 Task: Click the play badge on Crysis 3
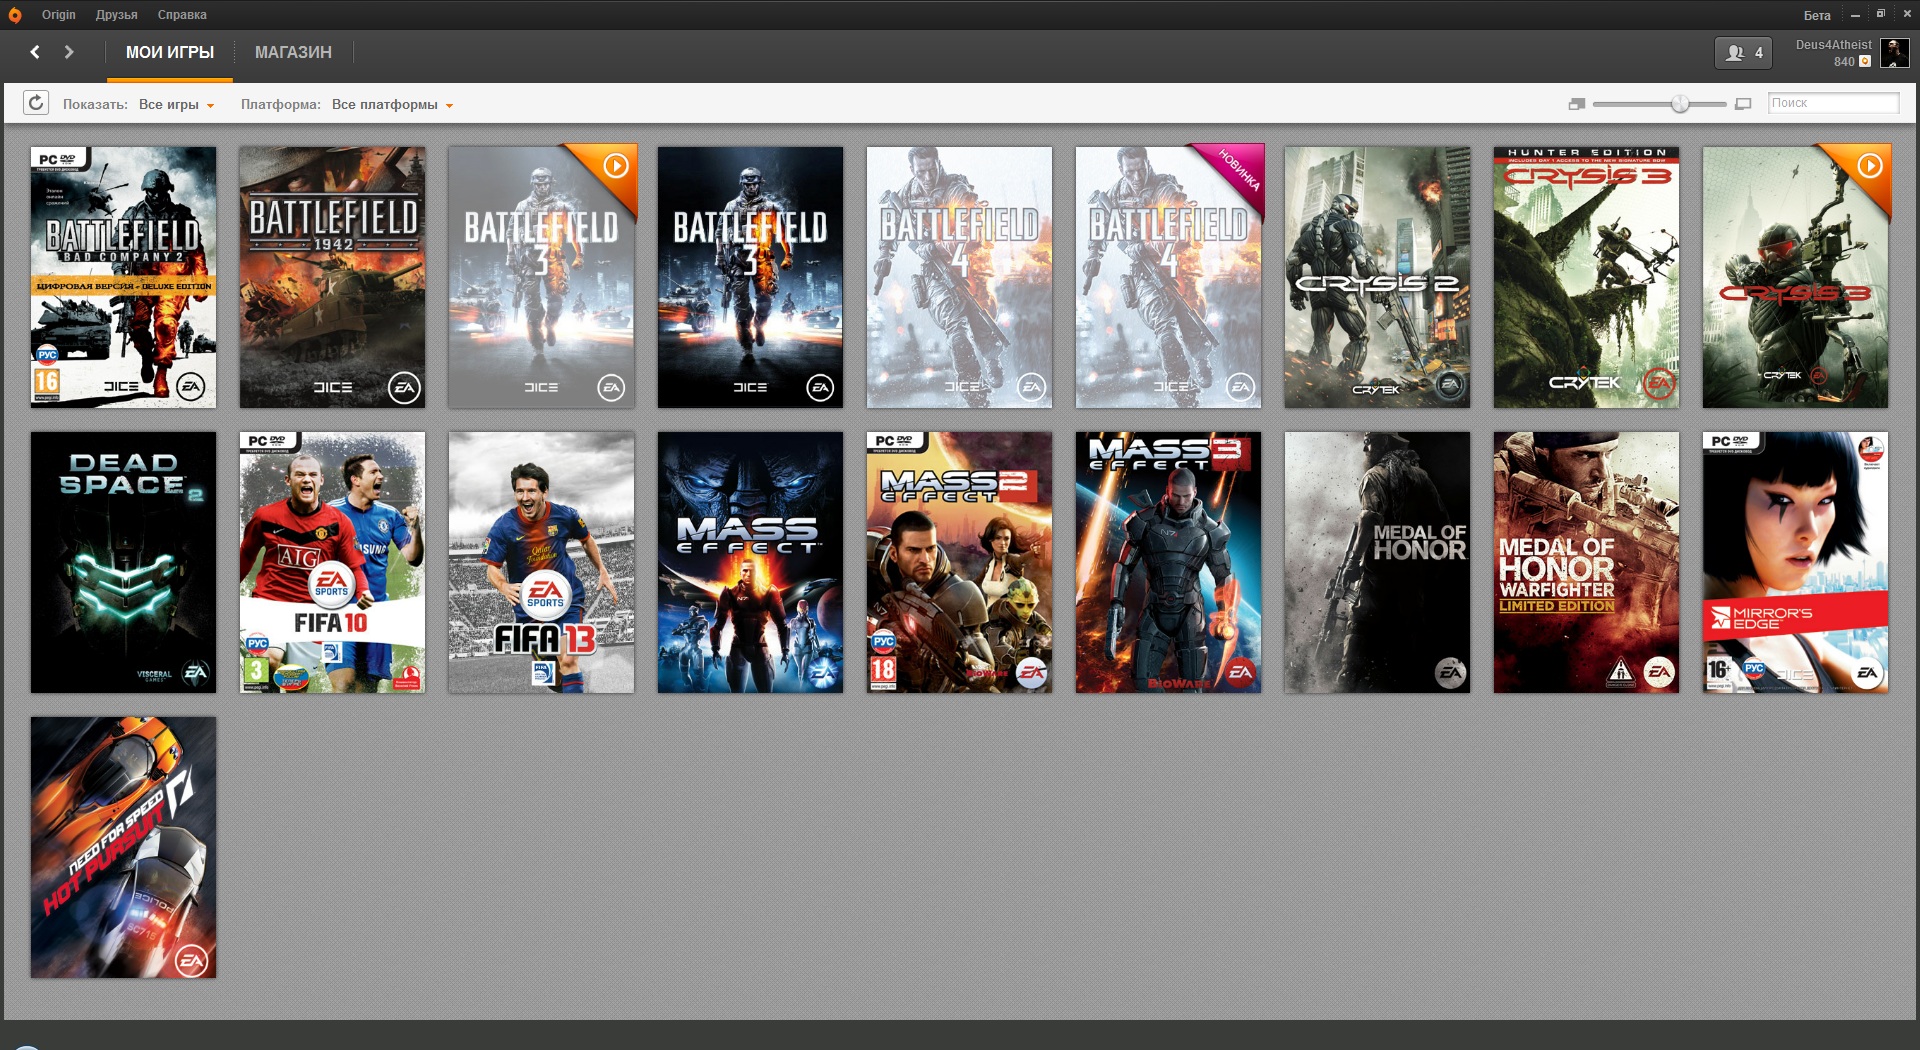click(1870, 166)
